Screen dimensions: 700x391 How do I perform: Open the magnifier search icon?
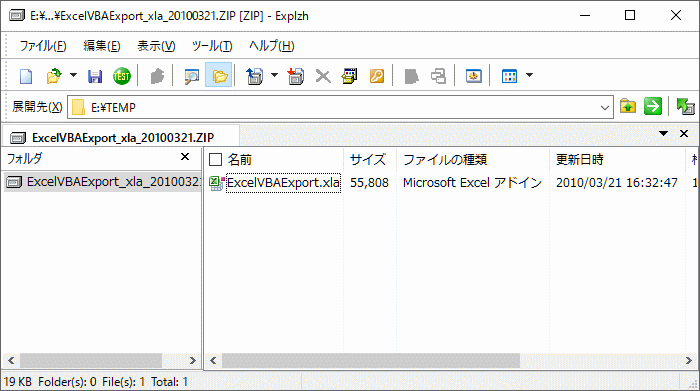[192, 76]
